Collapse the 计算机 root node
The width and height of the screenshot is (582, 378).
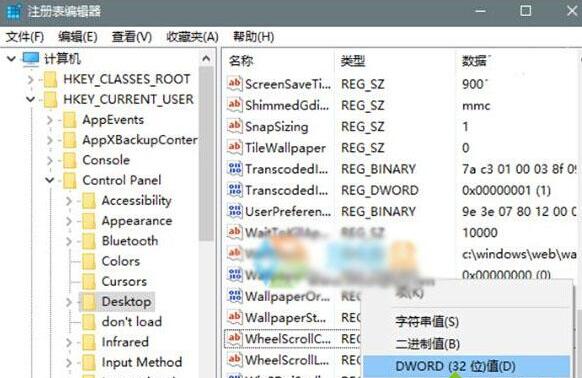pos(11,59)
